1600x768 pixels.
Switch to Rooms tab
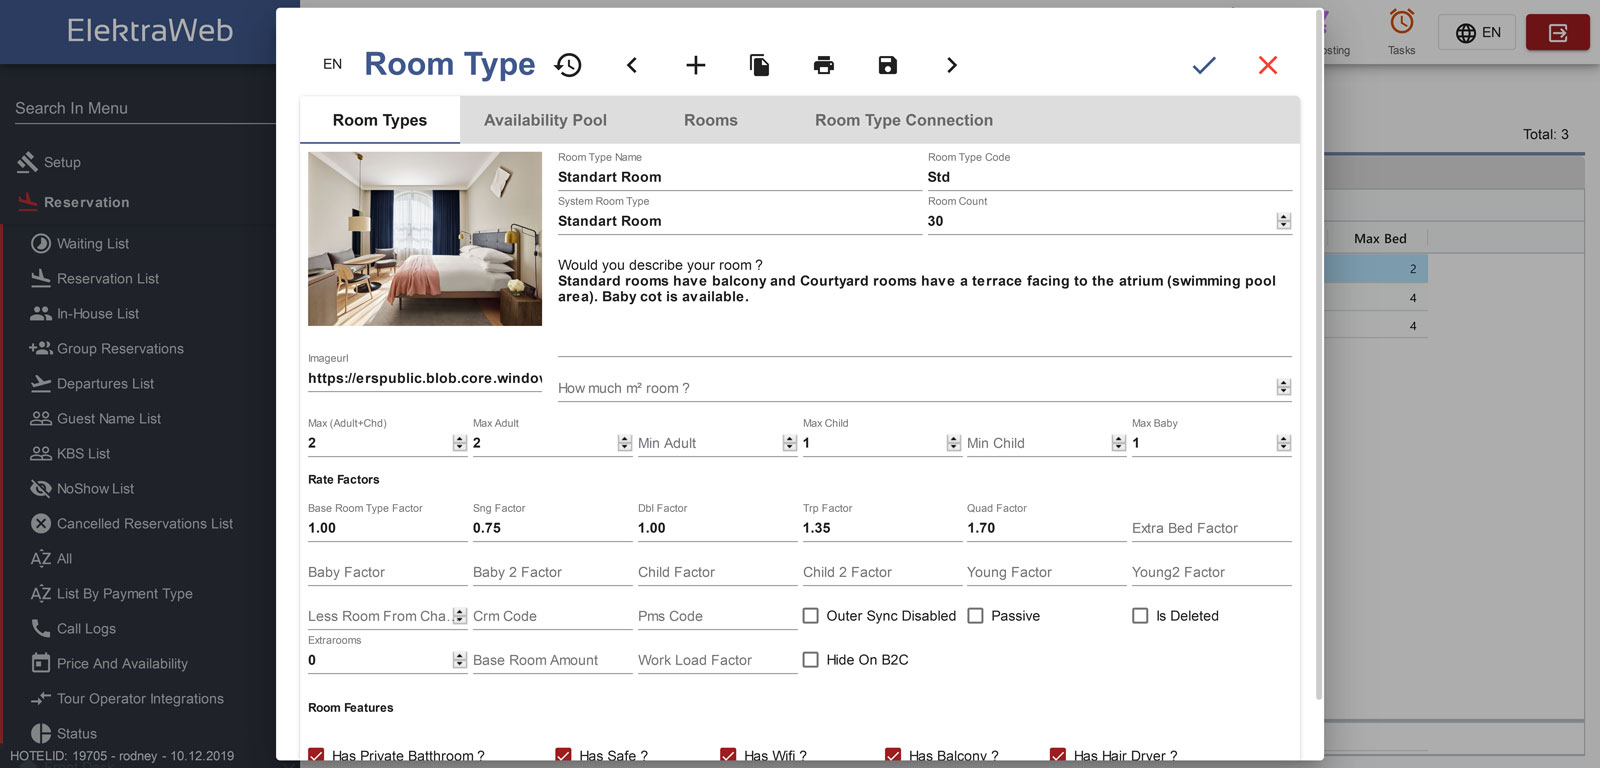[x=711, y=120]
